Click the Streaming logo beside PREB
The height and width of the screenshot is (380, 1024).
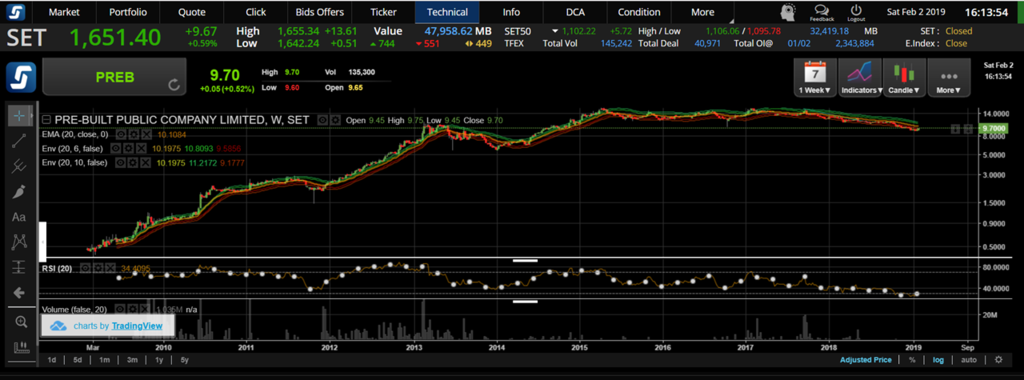22,76
